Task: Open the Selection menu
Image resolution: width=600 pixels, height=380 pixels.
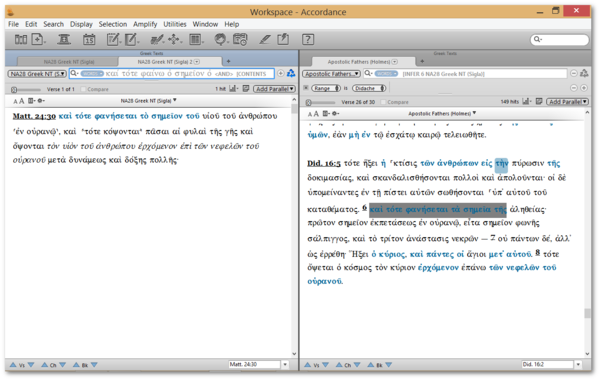Action: point(113,24)
